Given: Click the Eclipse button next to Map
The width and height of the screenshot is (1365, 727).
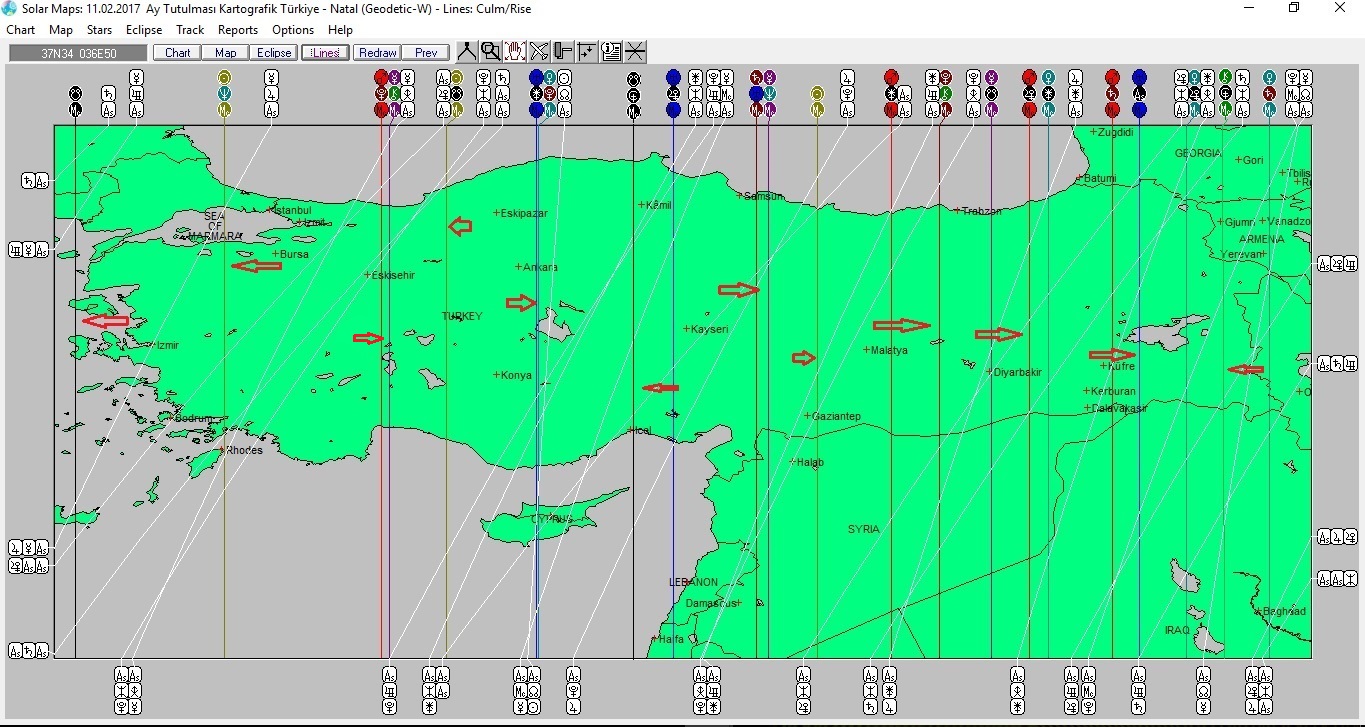Looking at the screenshot, I should [x=273, y=52].
